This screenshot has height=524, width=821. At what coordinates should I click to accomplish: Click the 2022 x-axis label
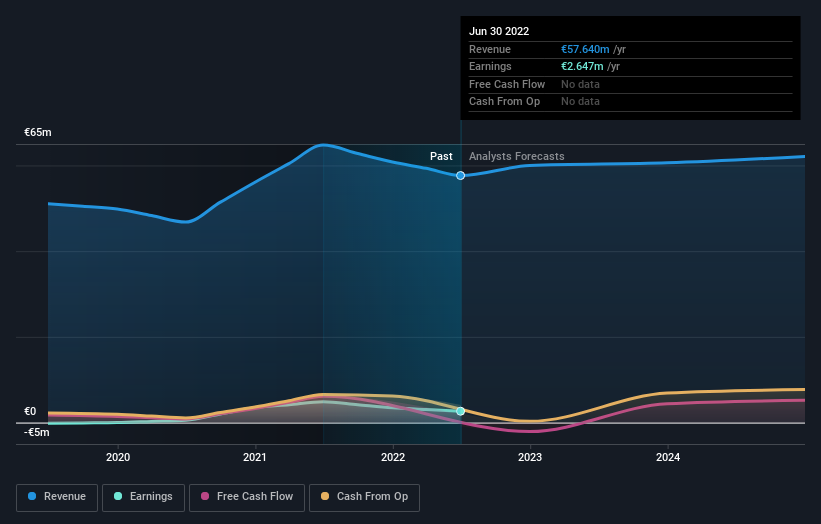(393, 457)
